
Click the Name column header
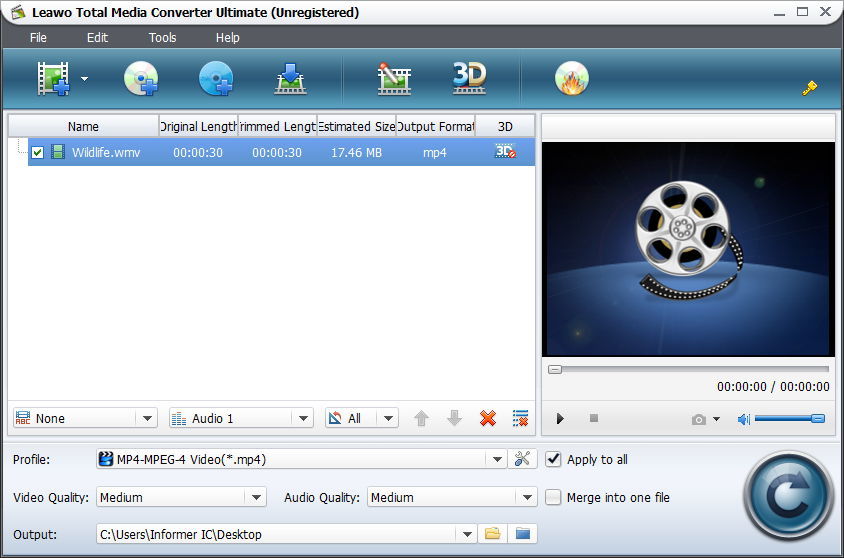click(x=83, y=126)
